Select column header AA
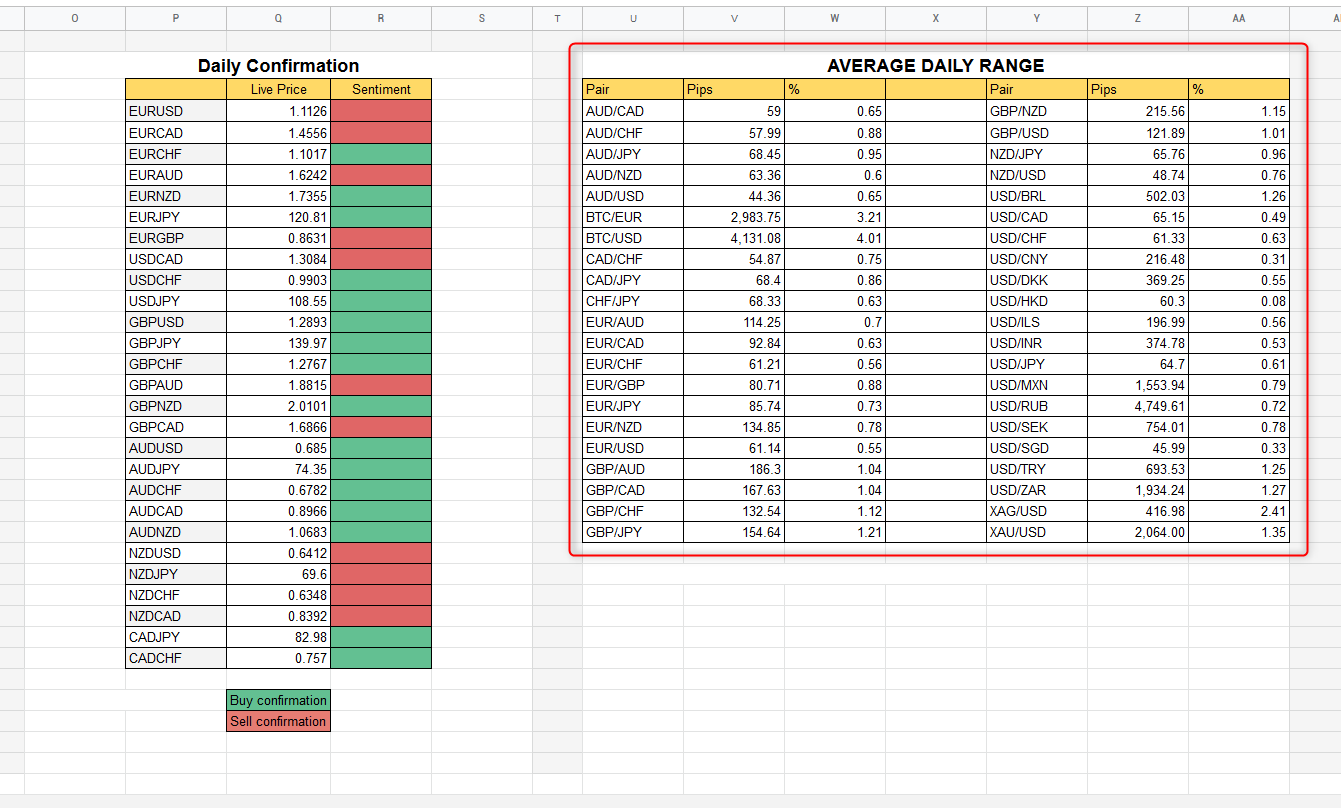 pyautogui.click(x=1239, y=17)
